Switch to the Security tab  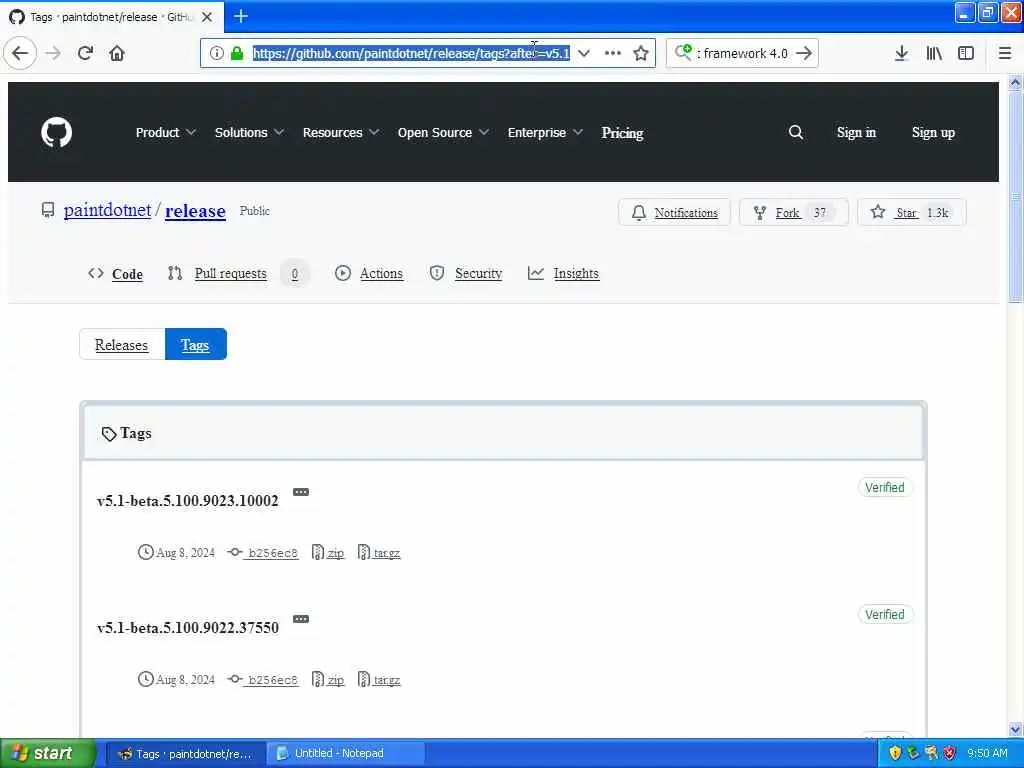(x=466, y=274)
